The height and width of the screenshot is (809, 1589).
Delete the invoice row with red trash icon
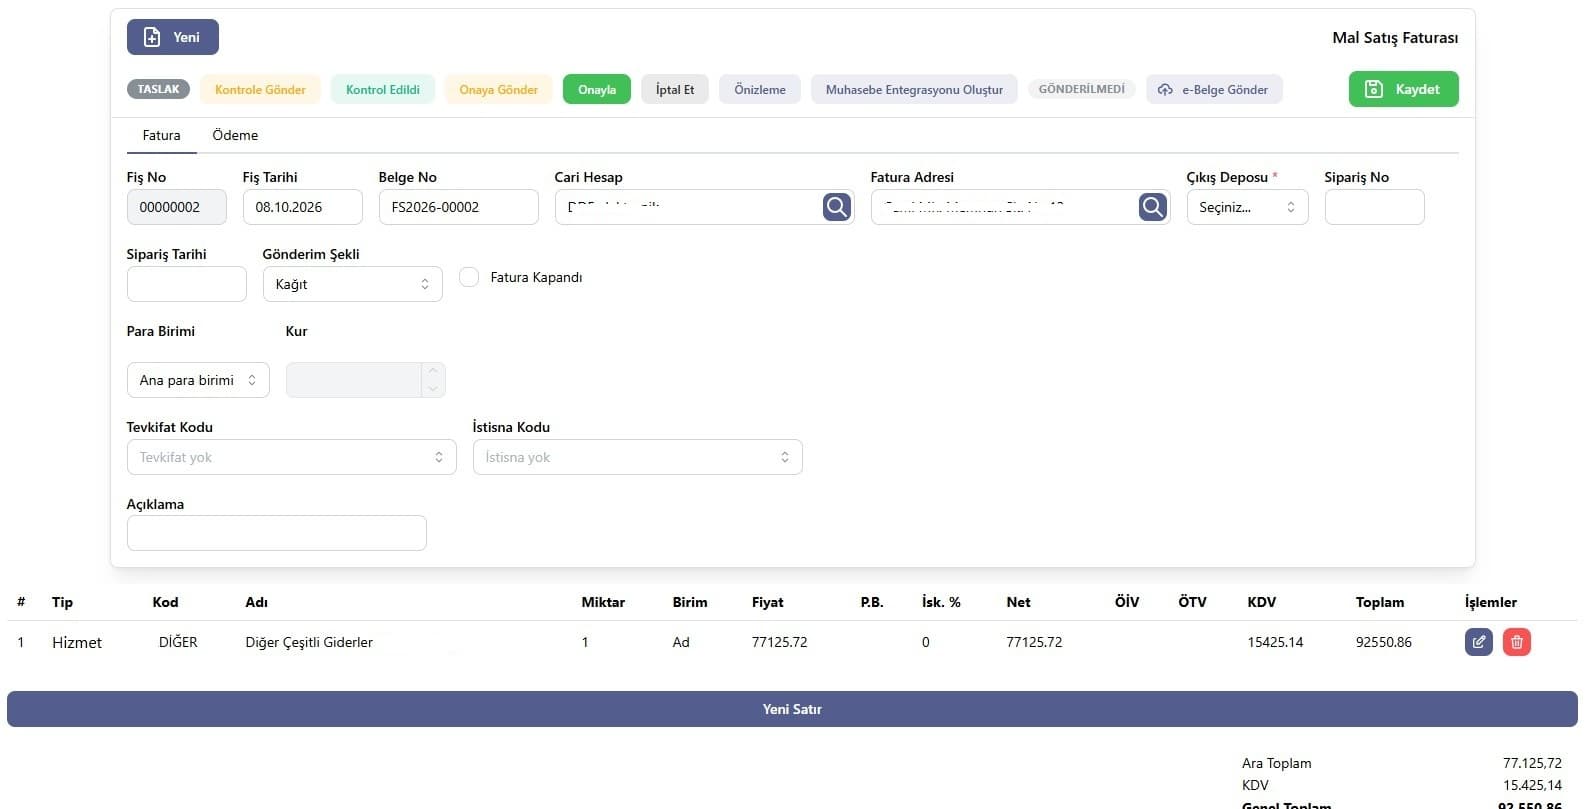click(1516, 642)
